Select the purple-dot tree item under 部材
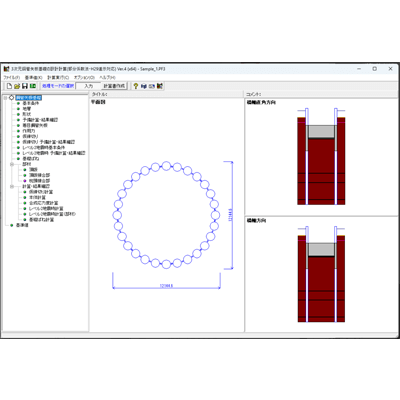Image resolution: width=400 pixels, height=400 pixels. click(39, 181)
